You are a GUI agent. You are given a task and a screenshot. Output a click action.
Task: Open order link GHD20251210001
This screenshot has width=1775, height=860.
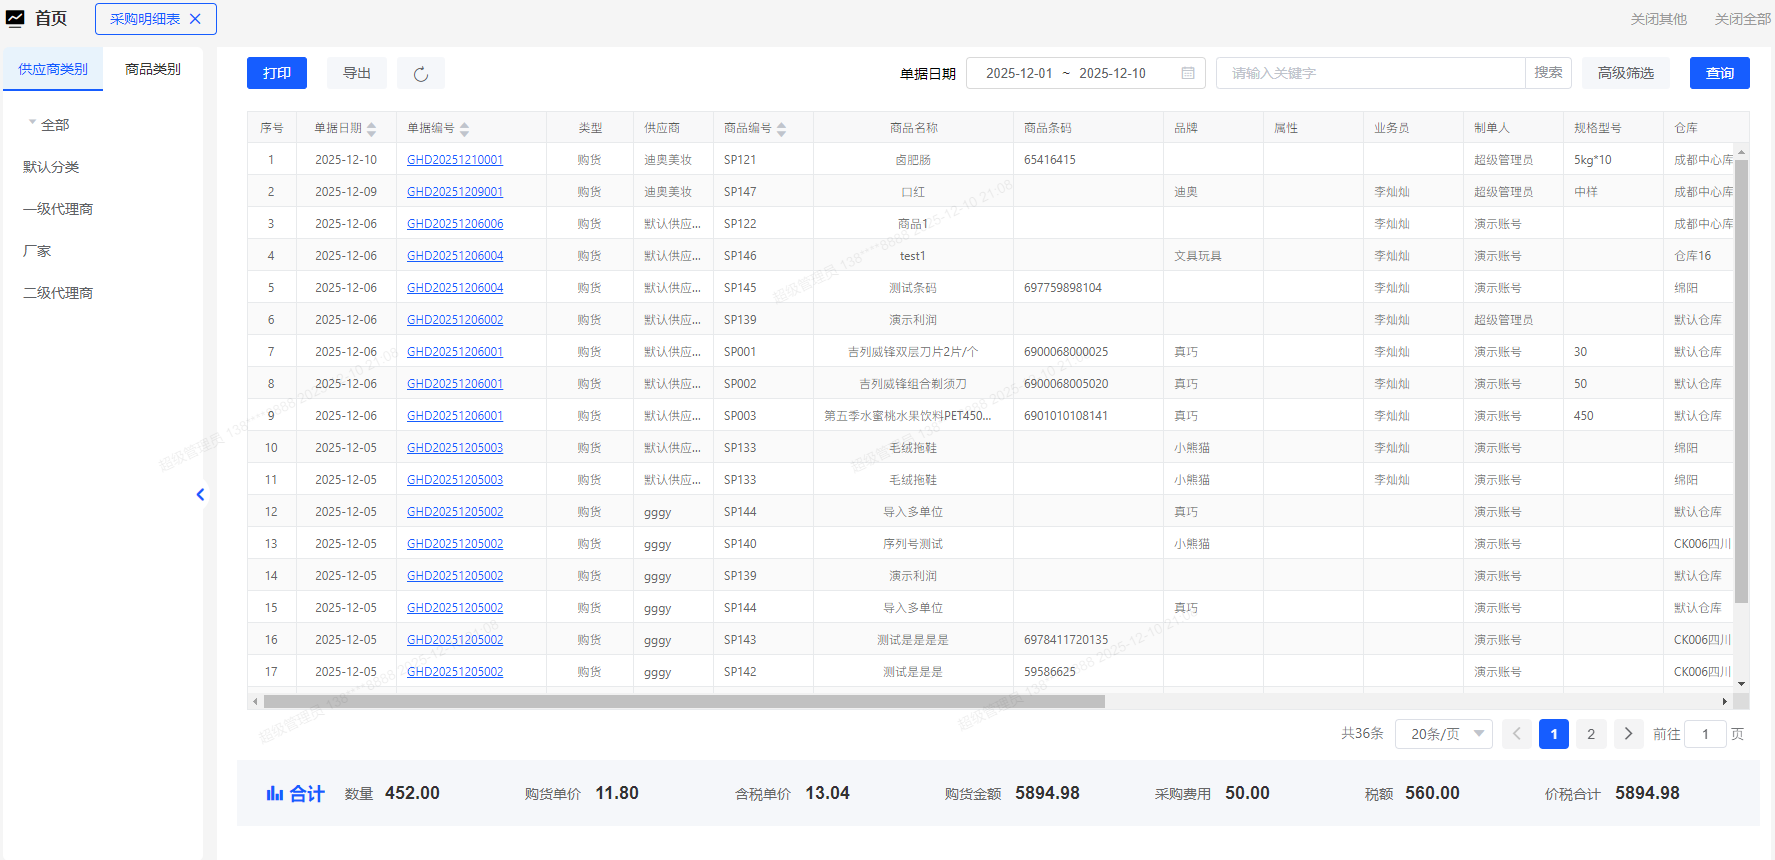455,160
